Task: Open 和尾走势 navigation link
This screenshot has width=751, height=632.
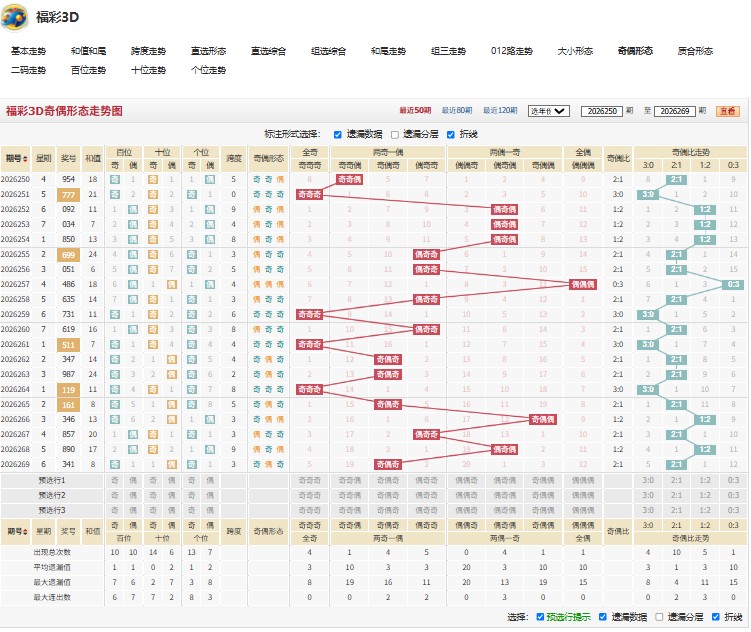Action: (x=388, y=51)
